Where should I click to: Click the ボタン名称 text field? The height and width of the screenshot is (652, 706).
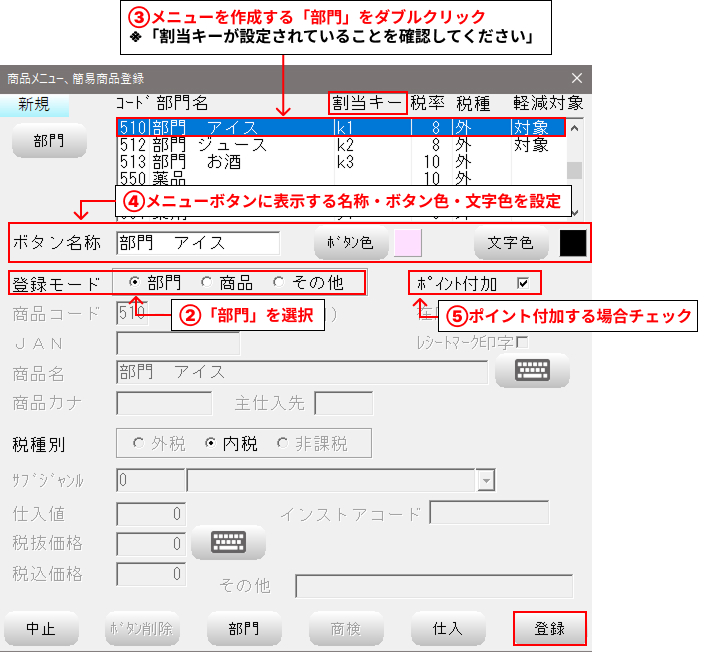tap(197, 243)
